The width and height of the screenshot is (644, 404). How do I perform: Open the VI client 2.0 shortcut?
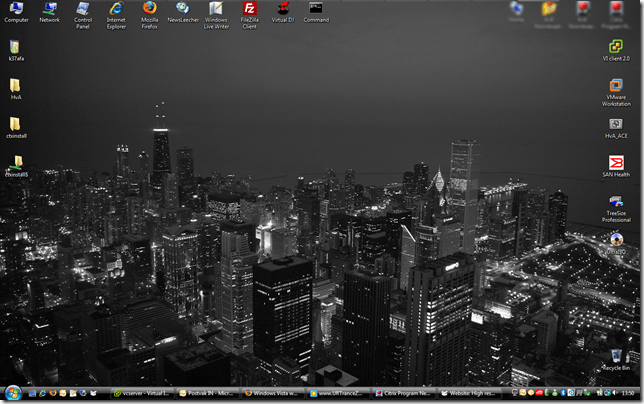point(616,50)
